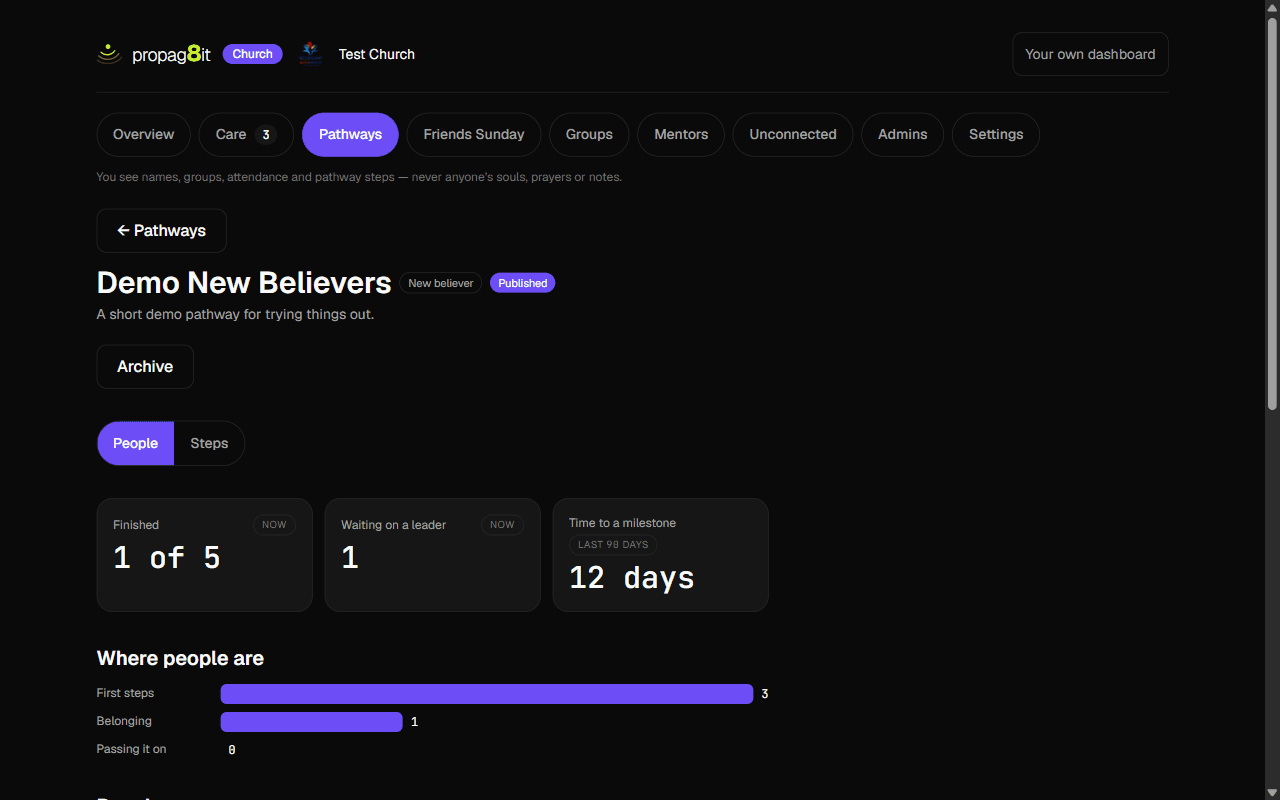Click the propag8it logo icon
The height and width of the screenshot is (800, 1280).
109,54
